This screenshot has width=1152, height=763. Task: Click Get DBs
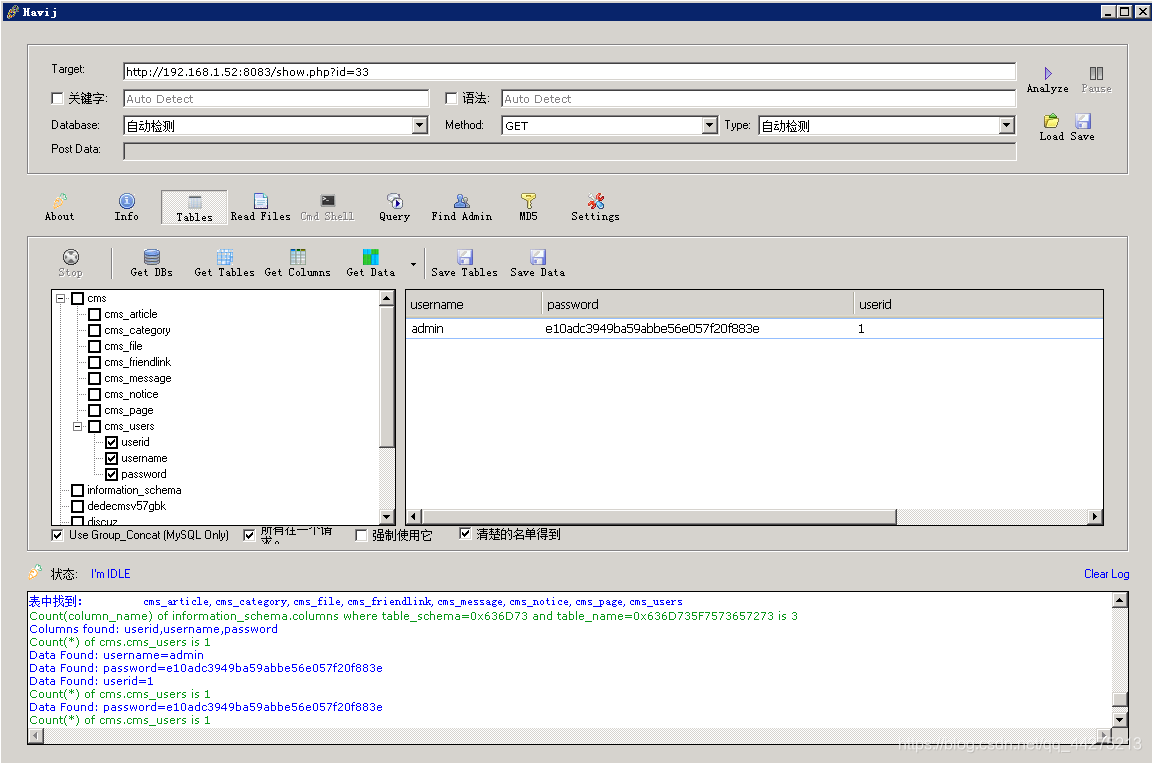(x=151, y=263)
